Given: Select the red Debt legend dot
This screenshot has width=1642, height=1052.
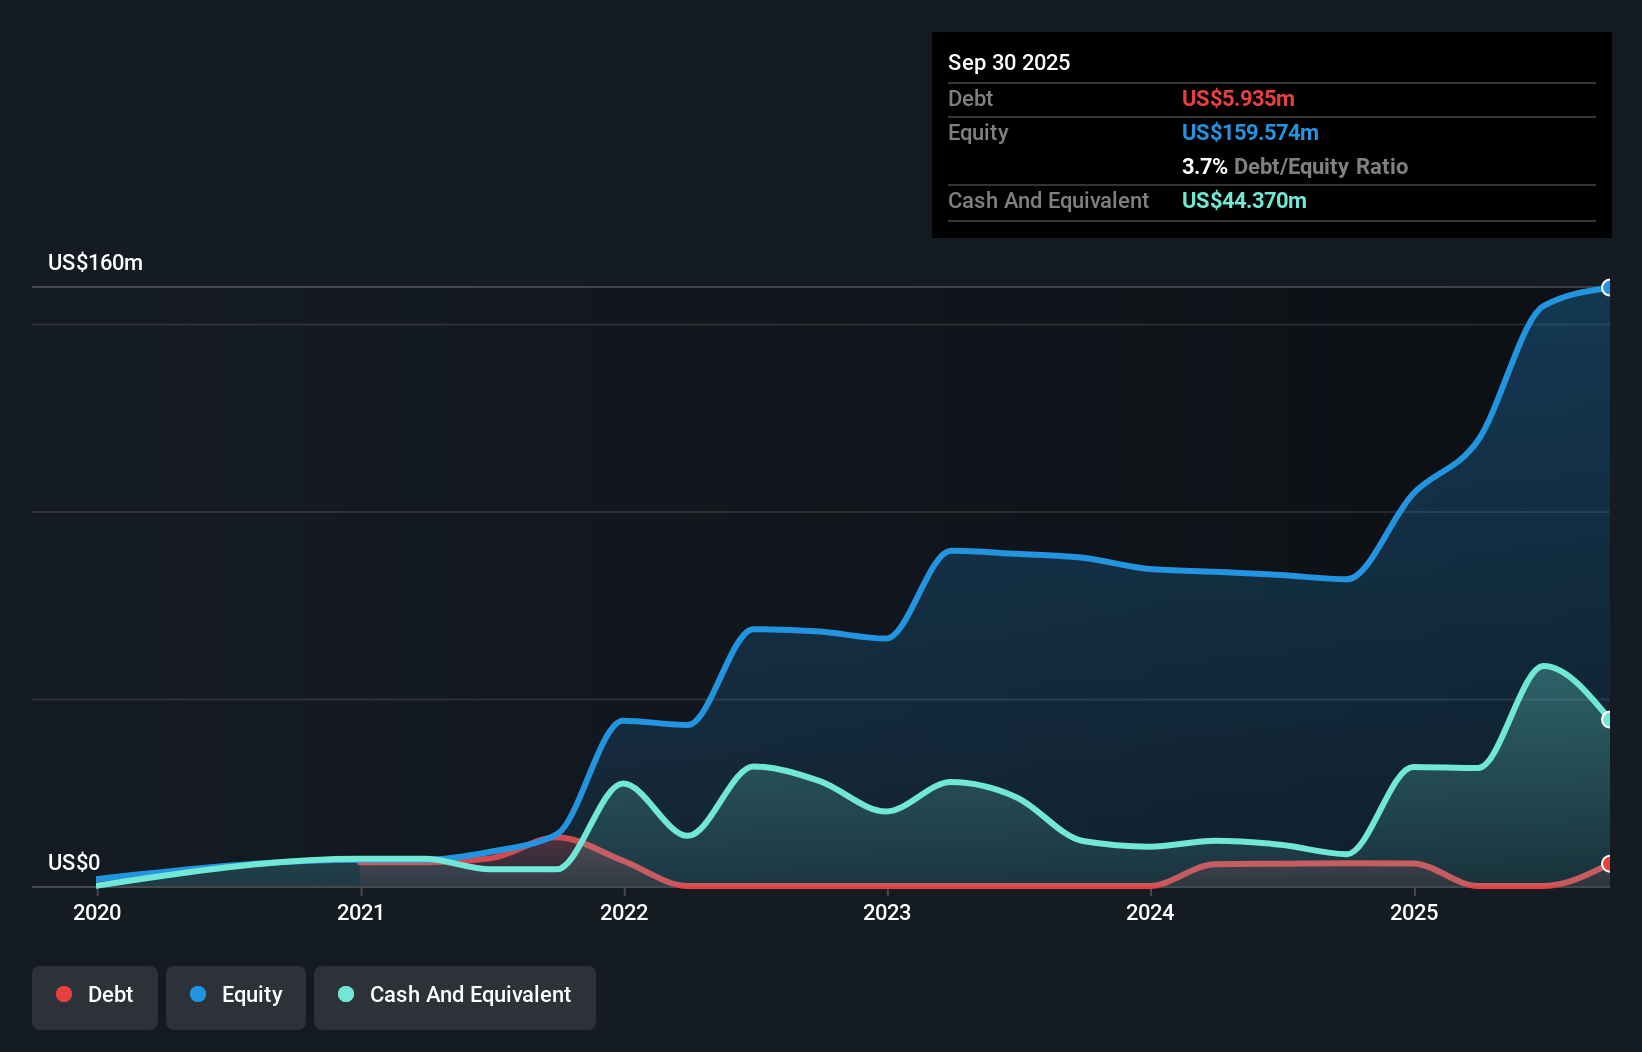Looking at the screenshot, I should point(63,994).
